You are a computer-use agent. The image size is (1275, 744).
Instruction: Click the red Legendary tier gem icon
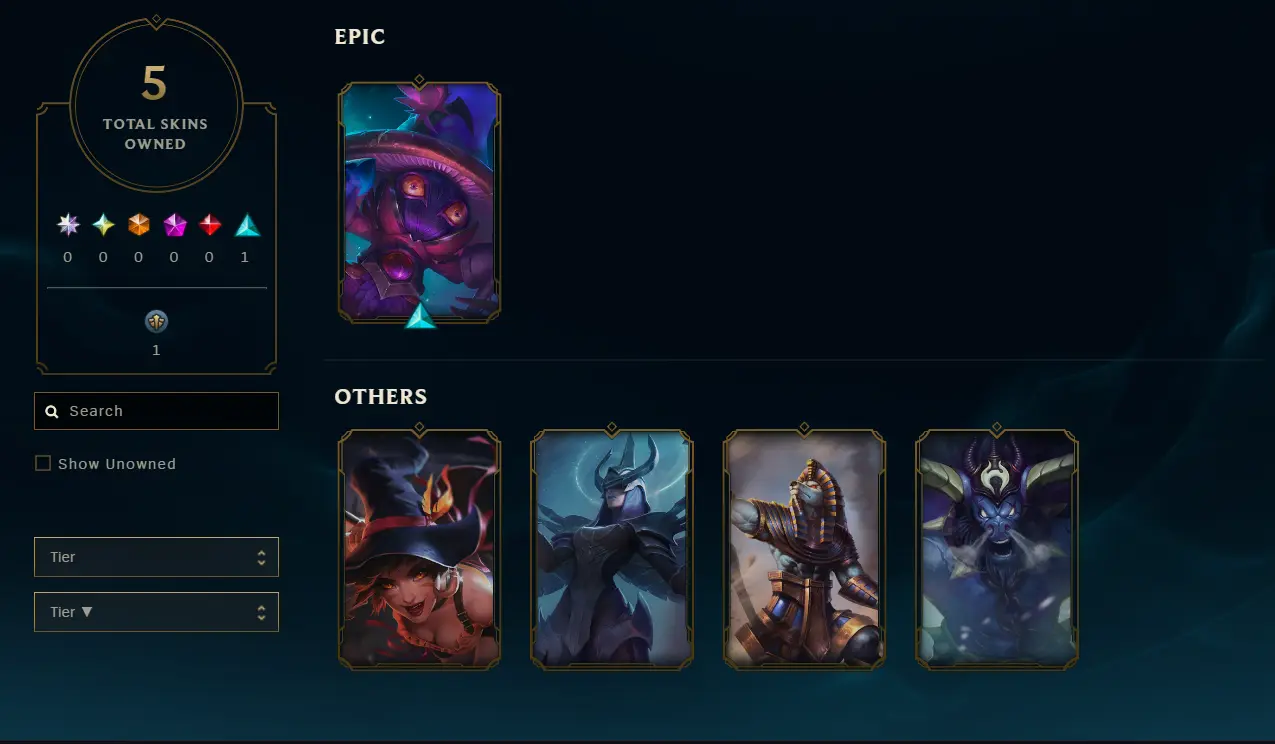click(x=210, y=225)
